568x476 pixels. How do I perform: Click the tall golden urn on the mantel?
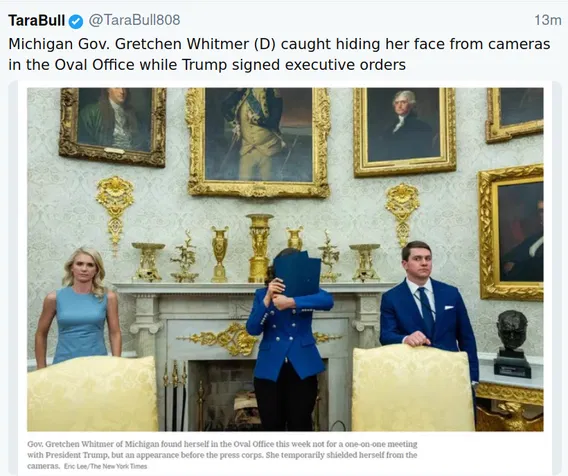pos(259,248)
